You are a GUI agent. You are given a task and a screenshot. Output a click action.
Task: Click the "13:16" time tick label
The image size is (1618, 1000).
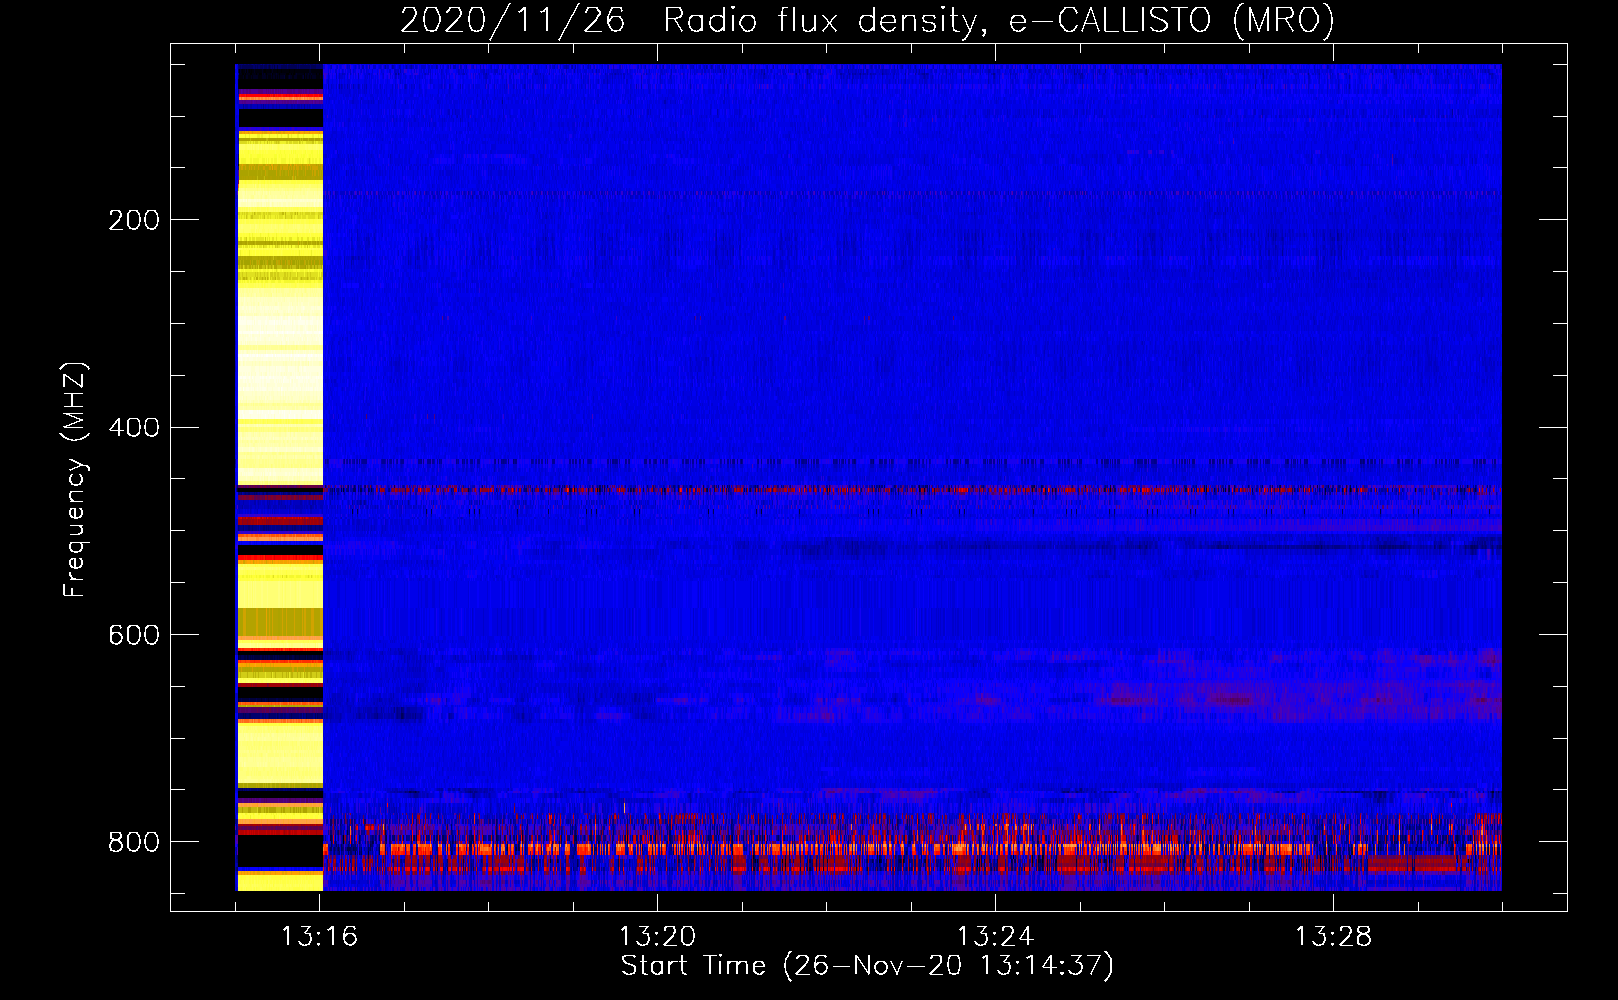click(319, 937)
